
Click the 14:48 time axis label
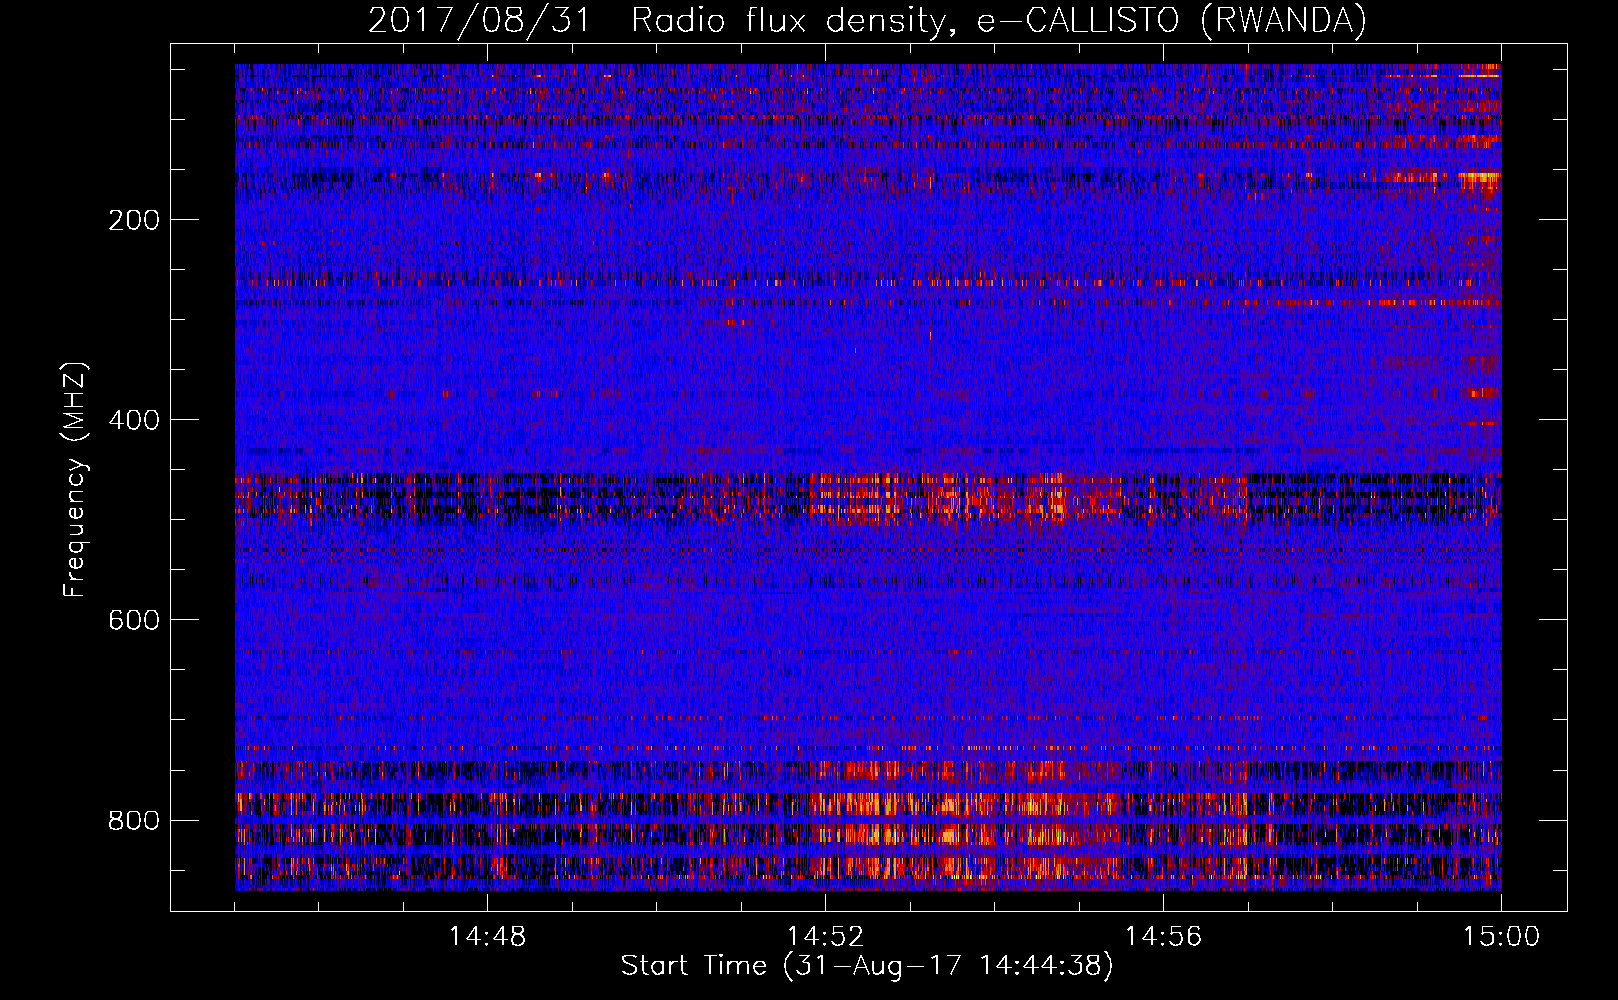point(487,936)
